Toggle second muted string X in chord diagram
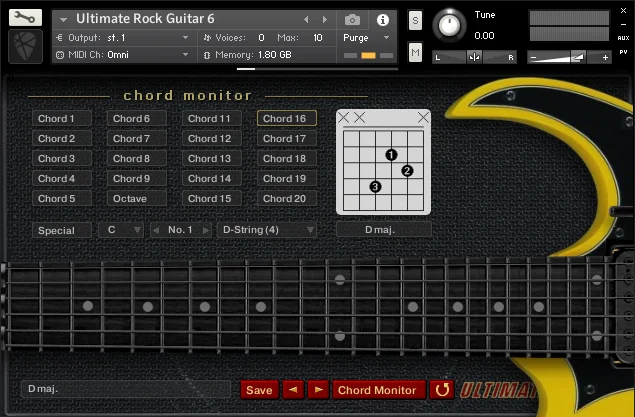 pos(359,118)
